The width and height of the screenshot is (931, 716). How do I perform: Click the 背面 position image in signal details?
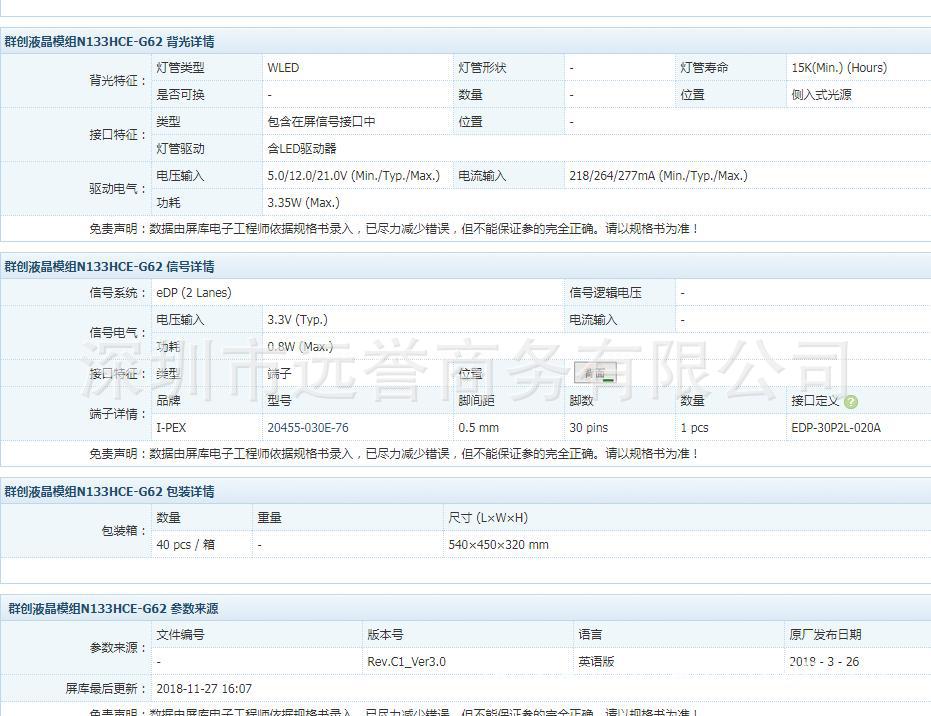(x=595, y=373)
